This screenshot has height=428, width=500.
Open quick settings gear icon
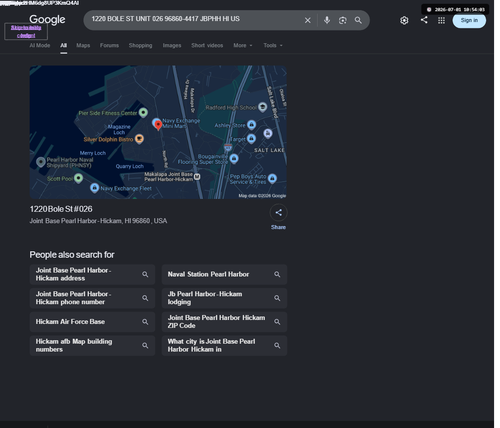(x=404, y=20)
